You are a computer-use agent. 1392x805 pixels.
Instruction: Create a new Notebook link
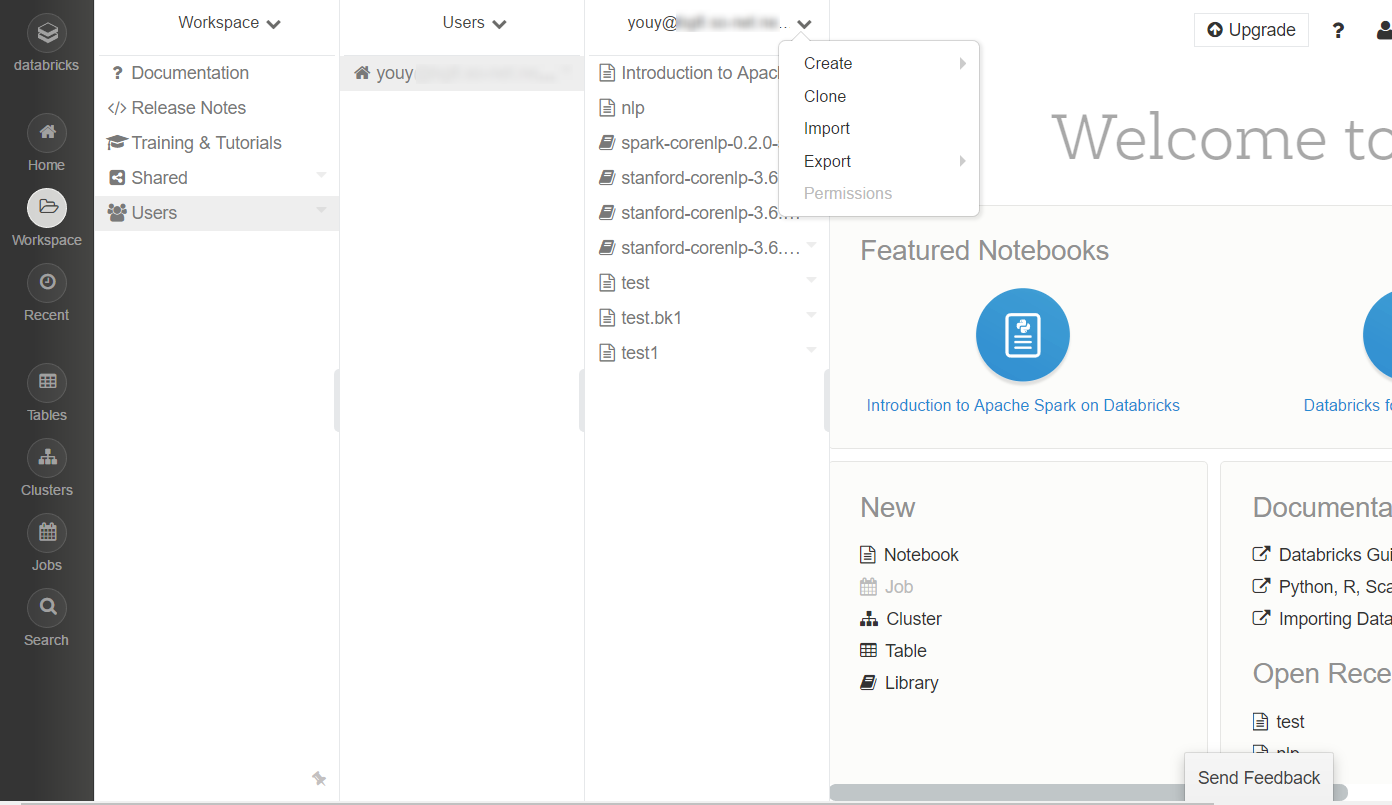921,555
